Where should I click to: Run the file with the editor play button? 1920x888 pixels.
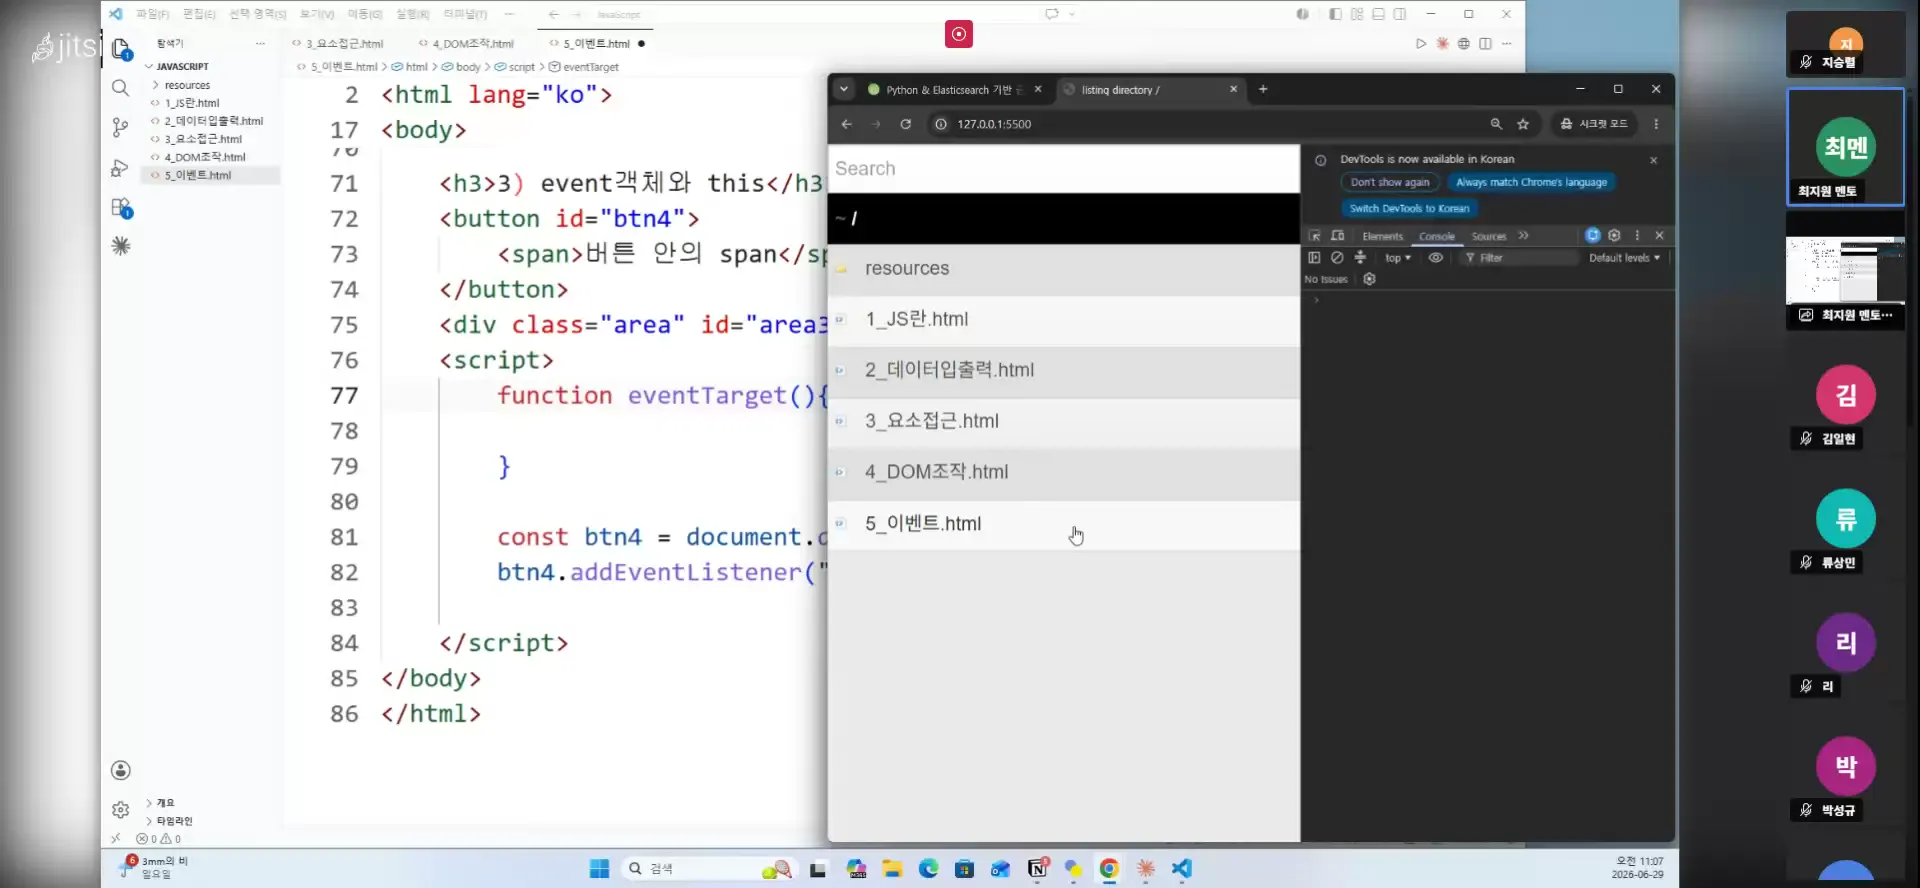pyautogui.click(x=1420, y=44)
